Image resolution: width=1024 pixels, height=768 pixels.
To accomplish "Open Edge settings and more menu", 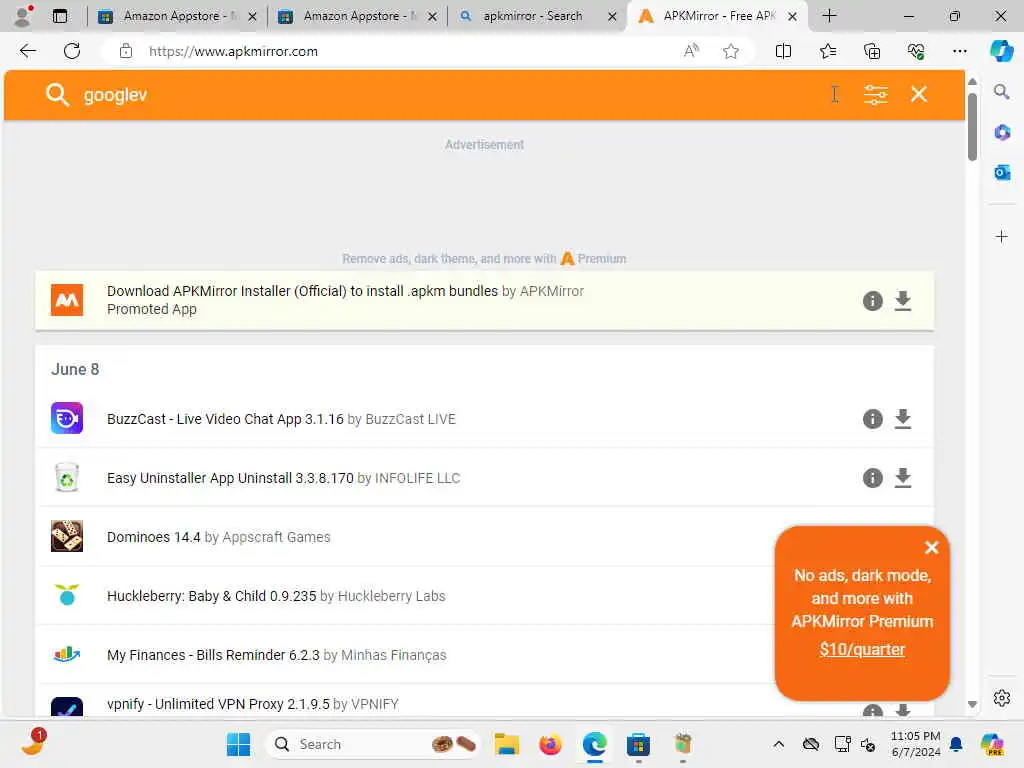I will point(959,51).
